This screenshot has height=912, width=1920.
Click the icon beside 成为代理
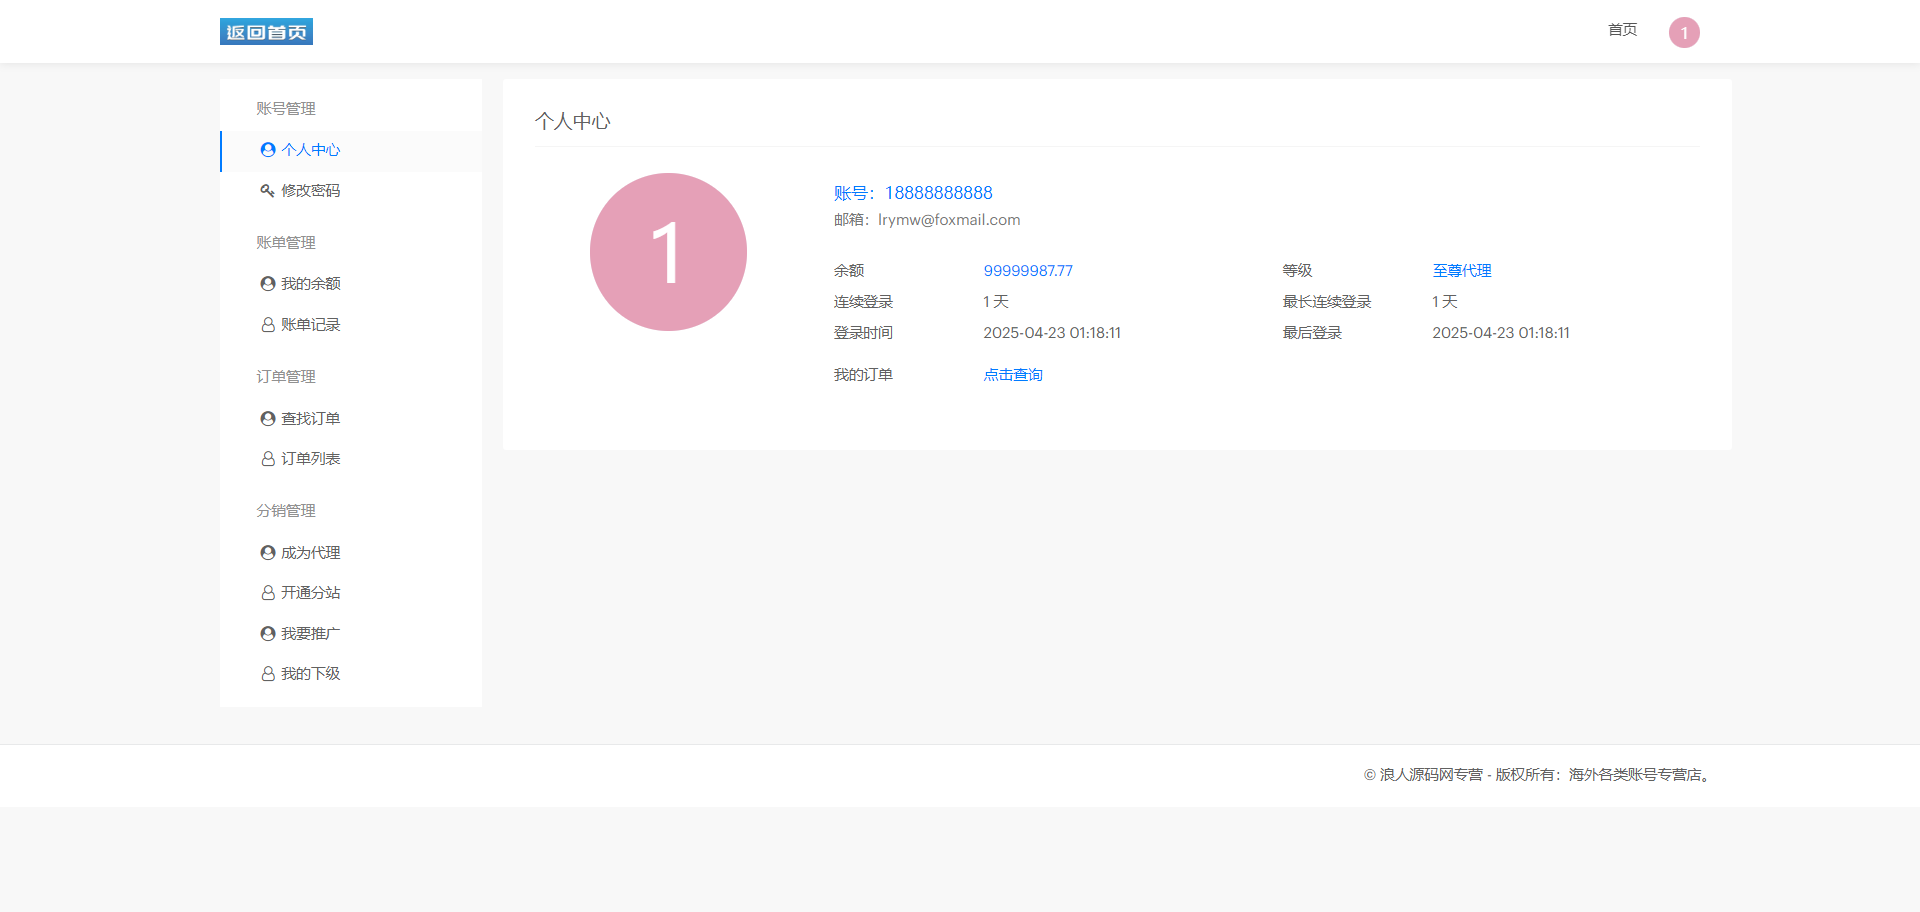tap(268, 553)
